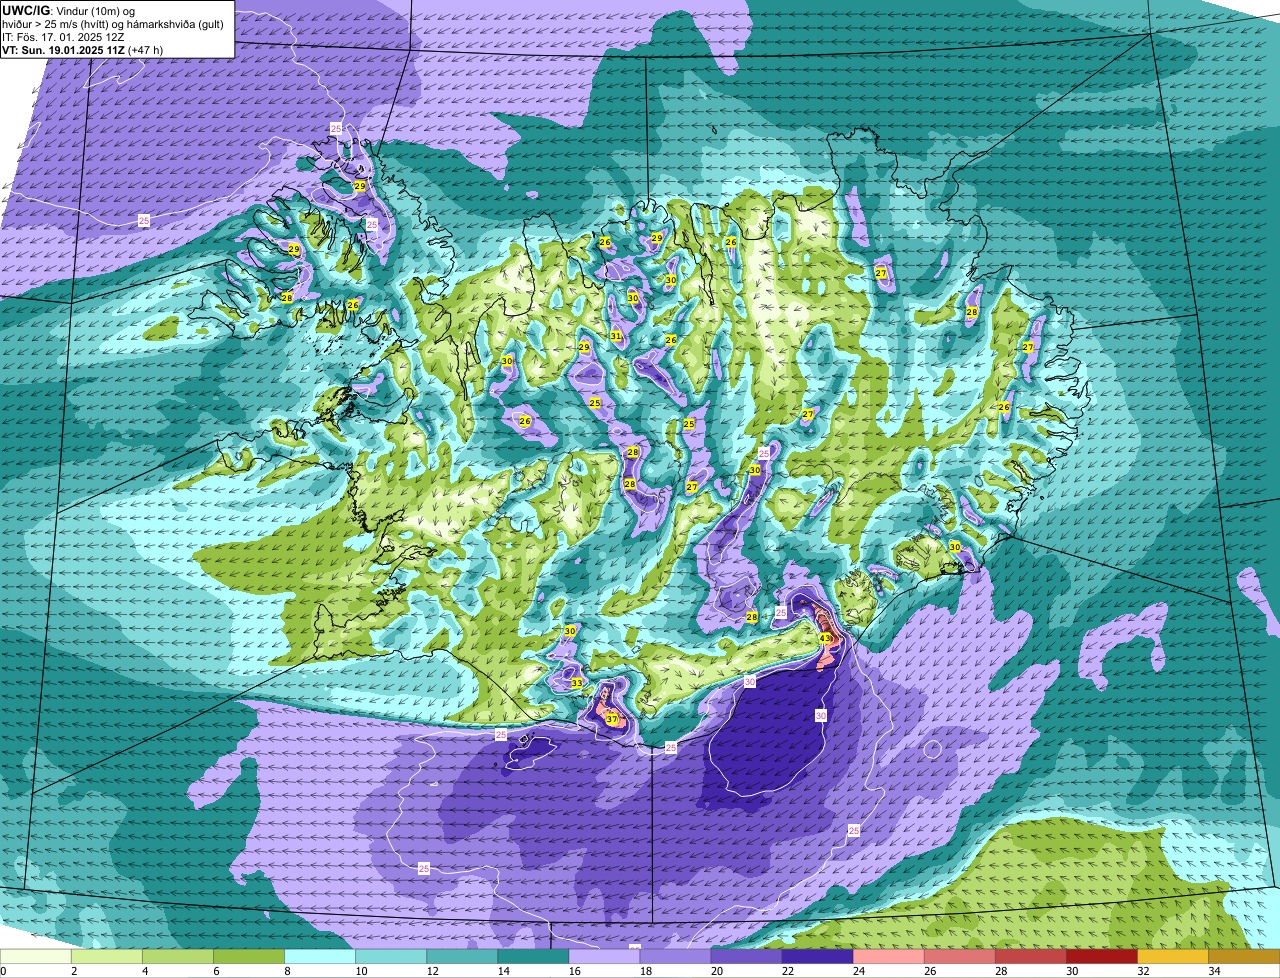Viewport: 1280px width, 978px height.
Task: Pick the pink legend swatch for 24 to 26
Action: (x=888, y=956)
